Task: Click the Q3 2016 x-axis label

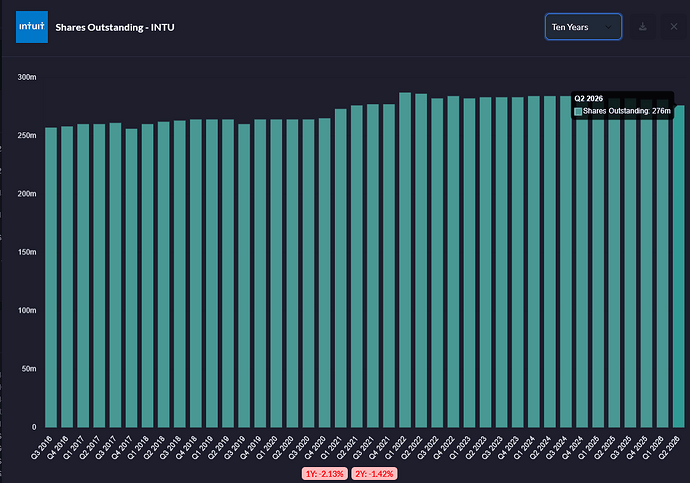Action: click(x=41, y=447)
